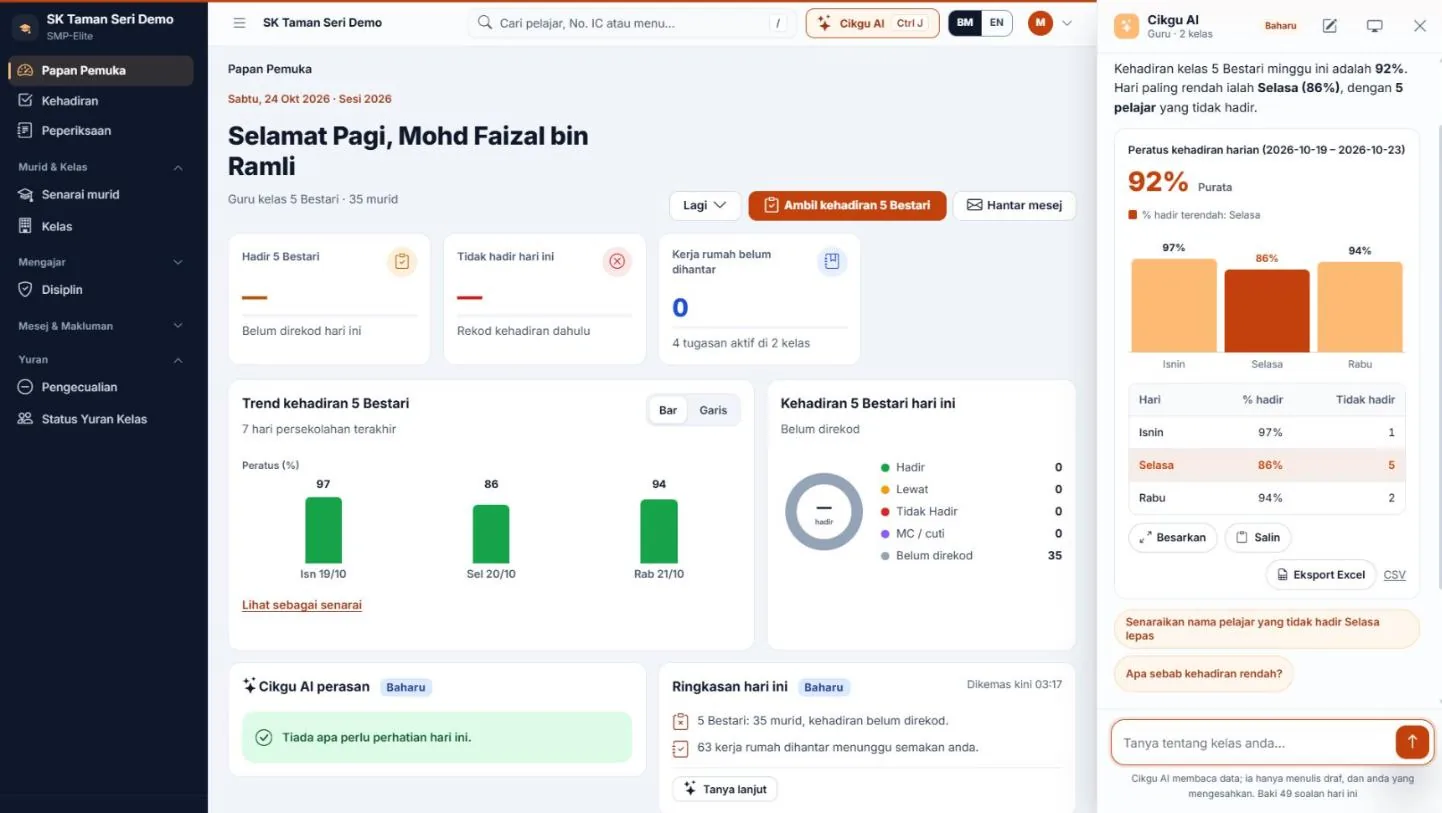Open Disiplin in sidebar
Screen dimensions: 1442x813
[100, 290]
